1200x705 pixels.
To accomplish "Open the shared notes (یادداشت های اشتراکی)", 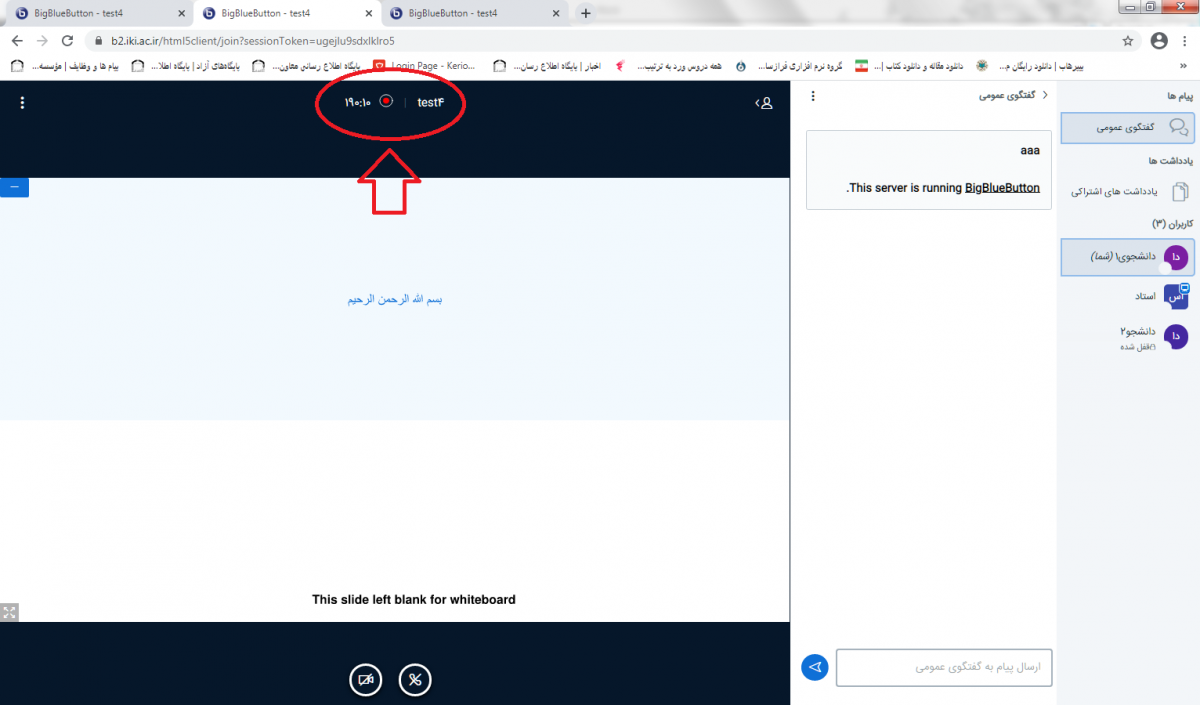I will tap(1128, 191).
